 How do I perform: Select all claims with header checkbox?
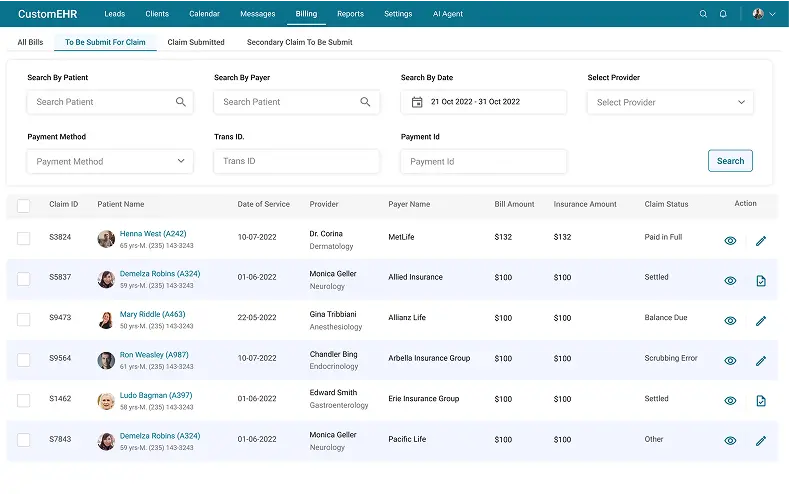point(24,205)
